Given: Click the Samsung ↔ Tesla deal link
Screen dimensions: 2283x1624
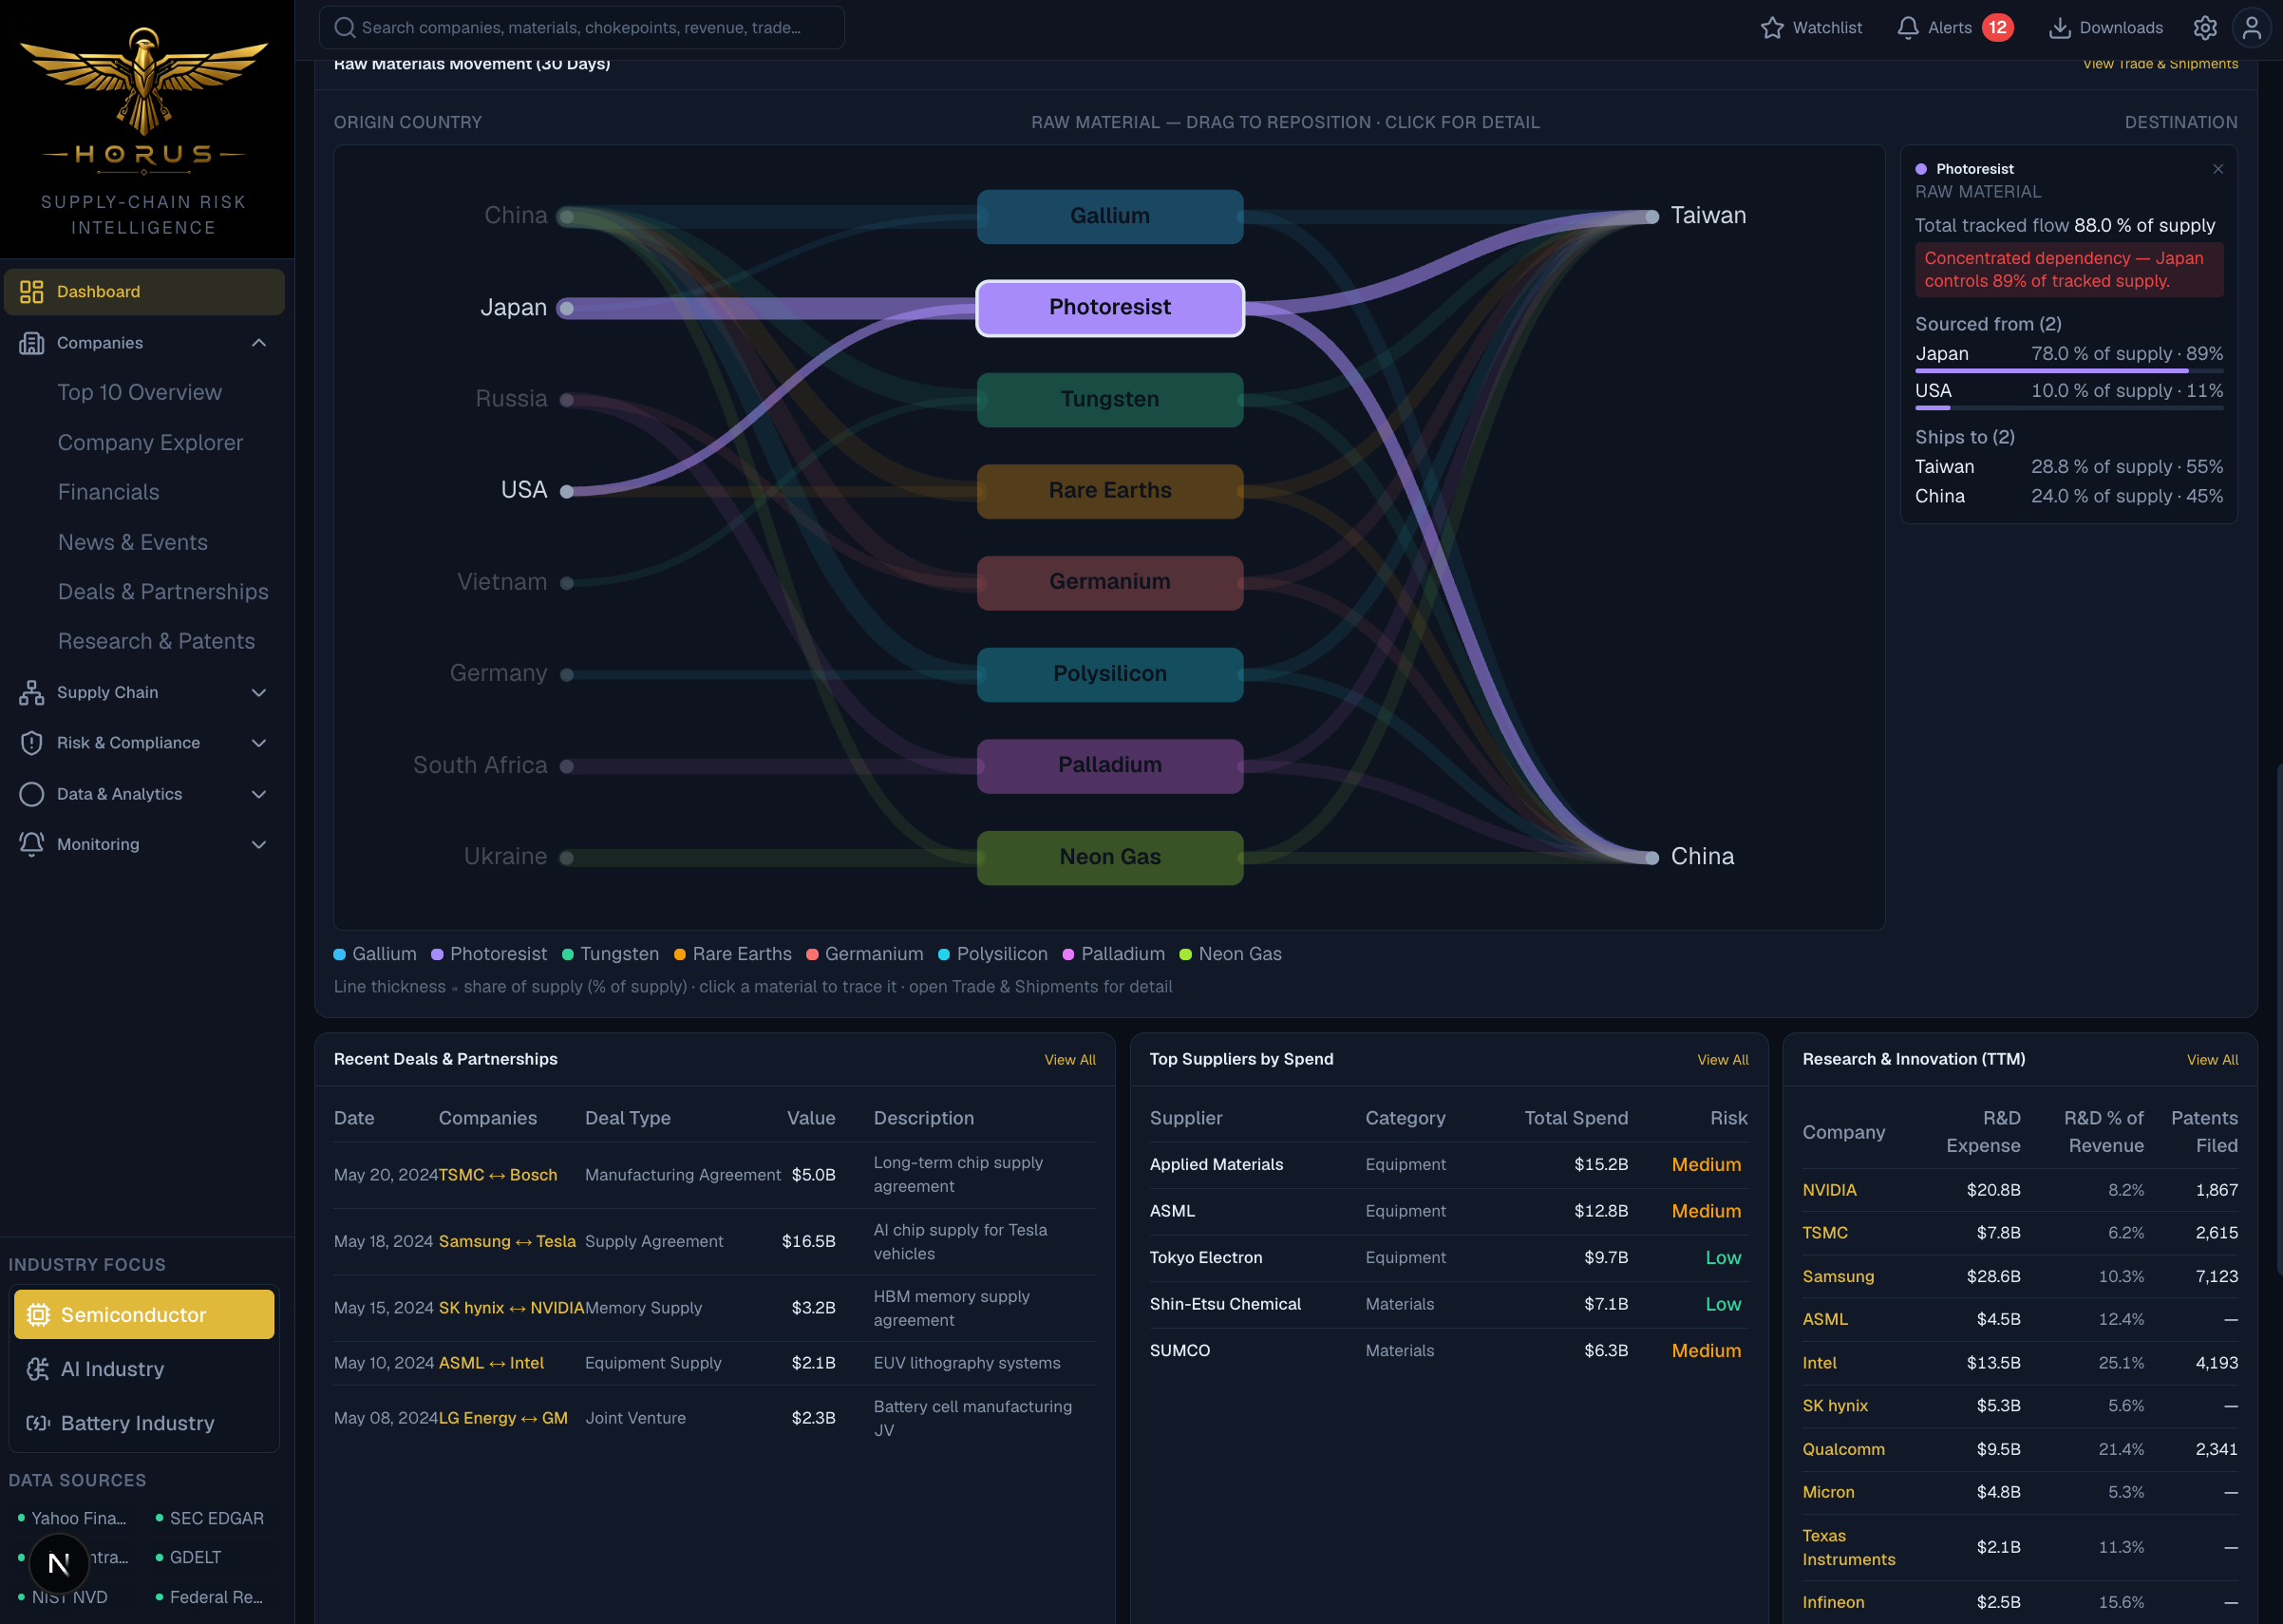Looking at the screenshot, I should pyautogui.click(x=507, y=1241).
